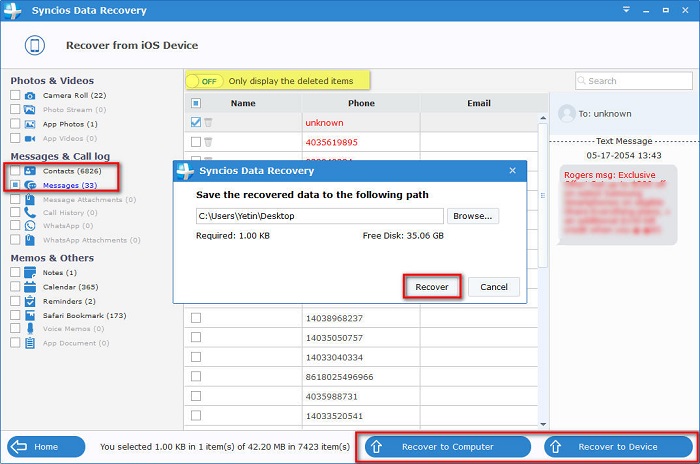Click the Reminders icon
Image resolution: width=700 pixels, height=464 pixels.
coord(30,301)
